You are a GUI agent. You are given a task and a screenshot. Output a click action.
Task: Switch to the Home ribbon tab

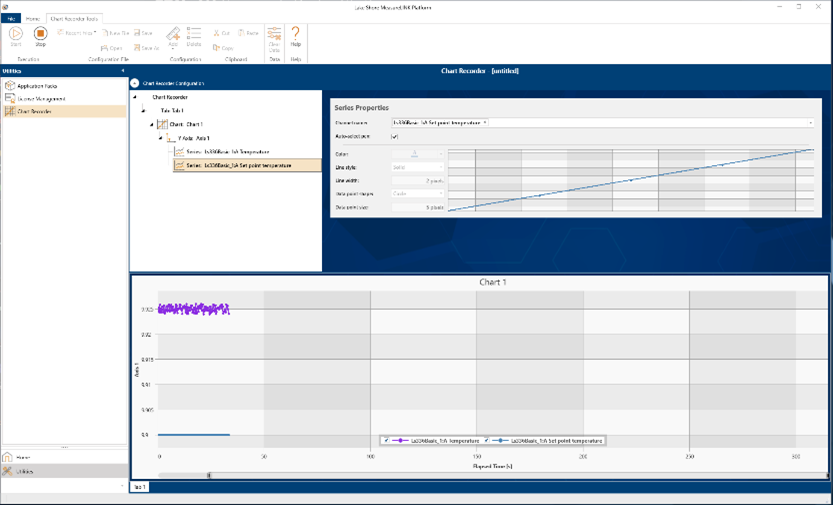pos(33,18)
